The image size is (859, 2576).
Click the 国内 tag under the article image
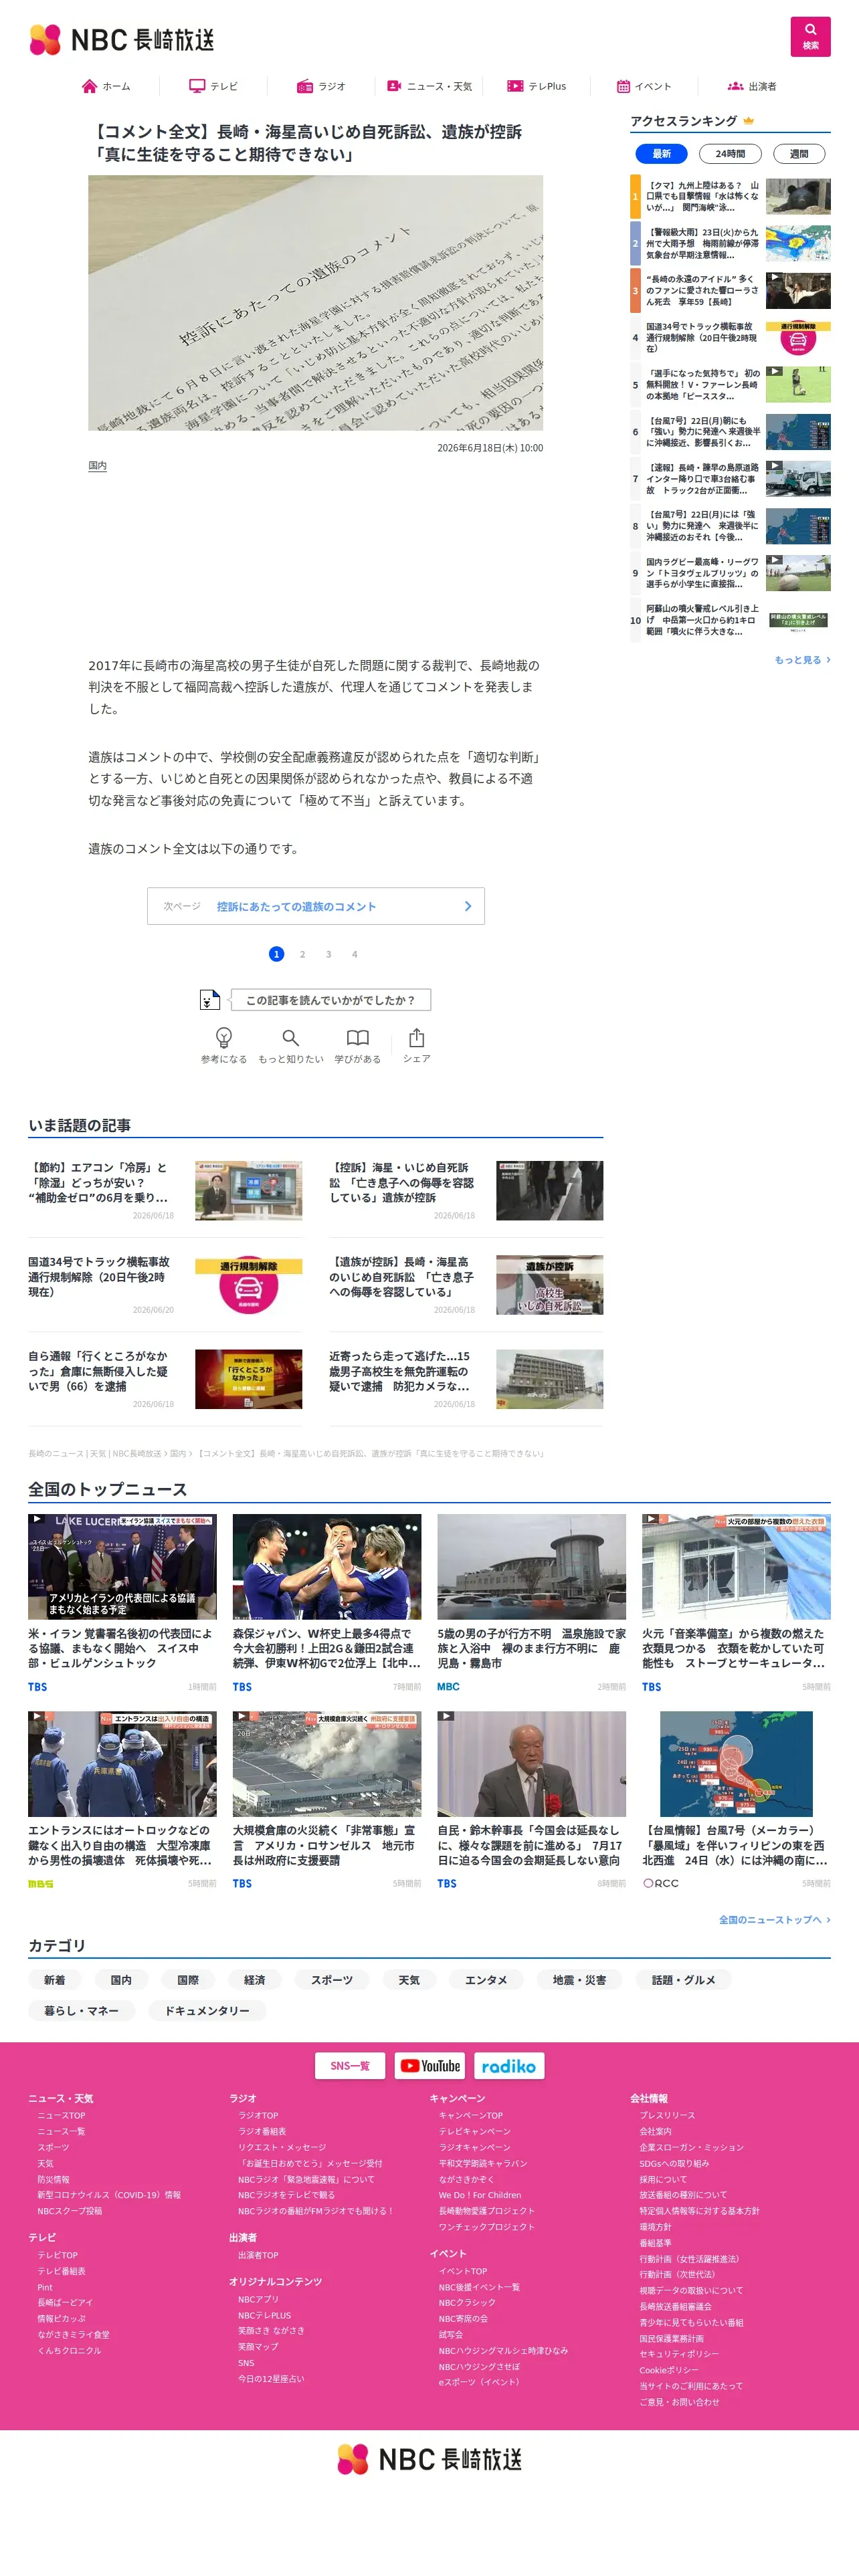coord(97,466)
